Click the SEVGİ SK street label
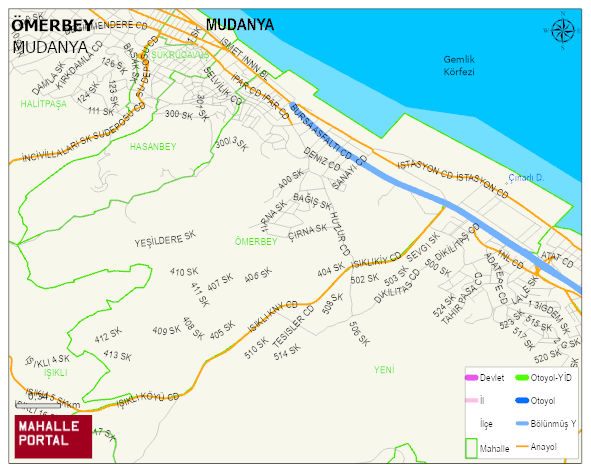This screenshot has width=591, height=472. point(423,247)
